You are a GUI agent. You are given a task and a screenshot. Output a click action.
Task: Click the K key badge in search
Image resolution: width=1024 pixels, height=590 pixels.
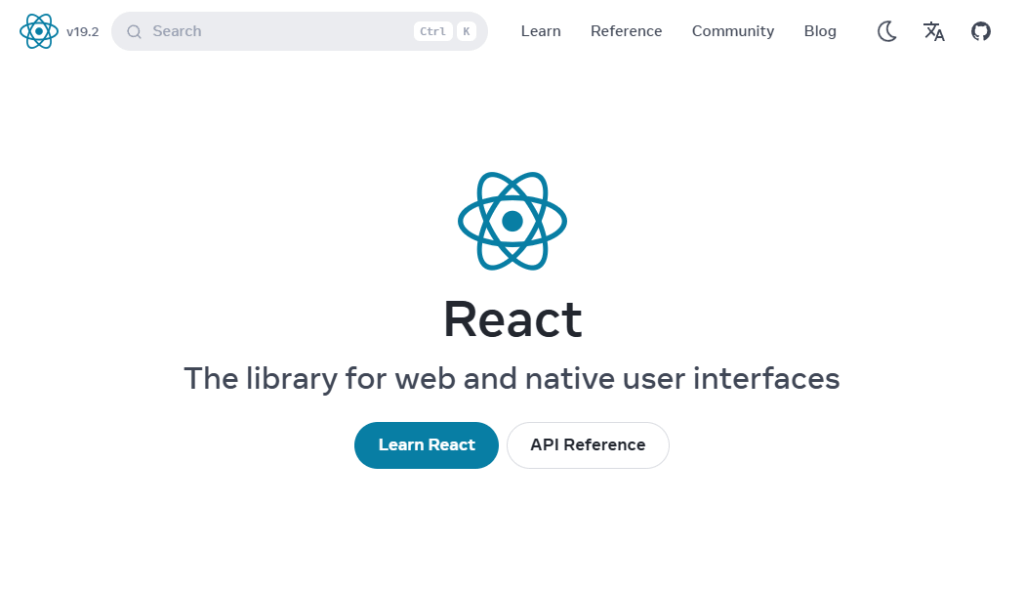point(466,31)
